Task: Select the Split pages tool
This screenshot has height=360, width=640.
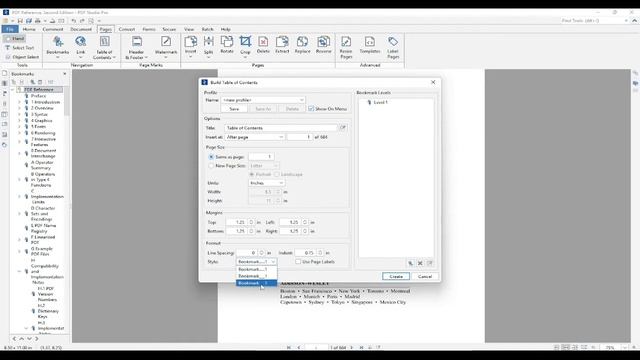Action: (209, 46)
